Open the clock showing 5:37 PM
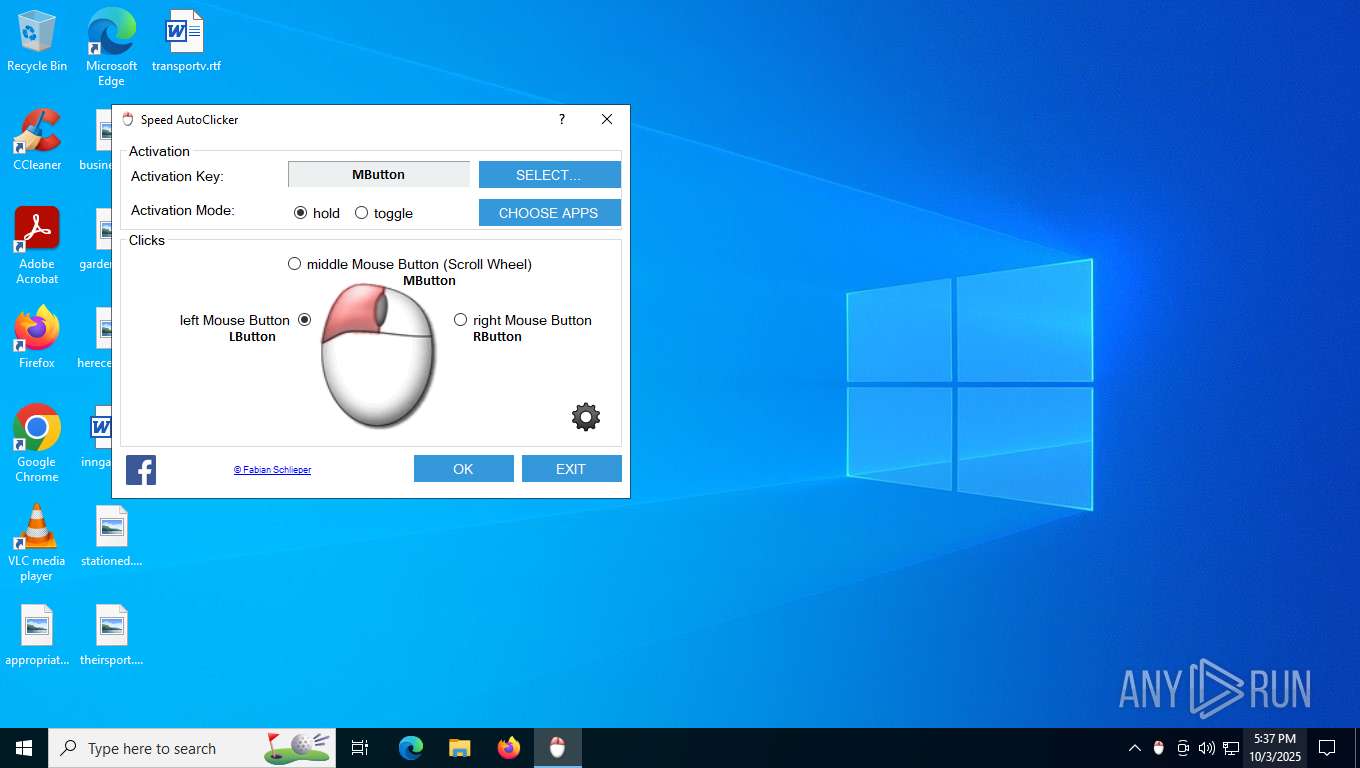The image size is (1360, 768). (1275, 748)
